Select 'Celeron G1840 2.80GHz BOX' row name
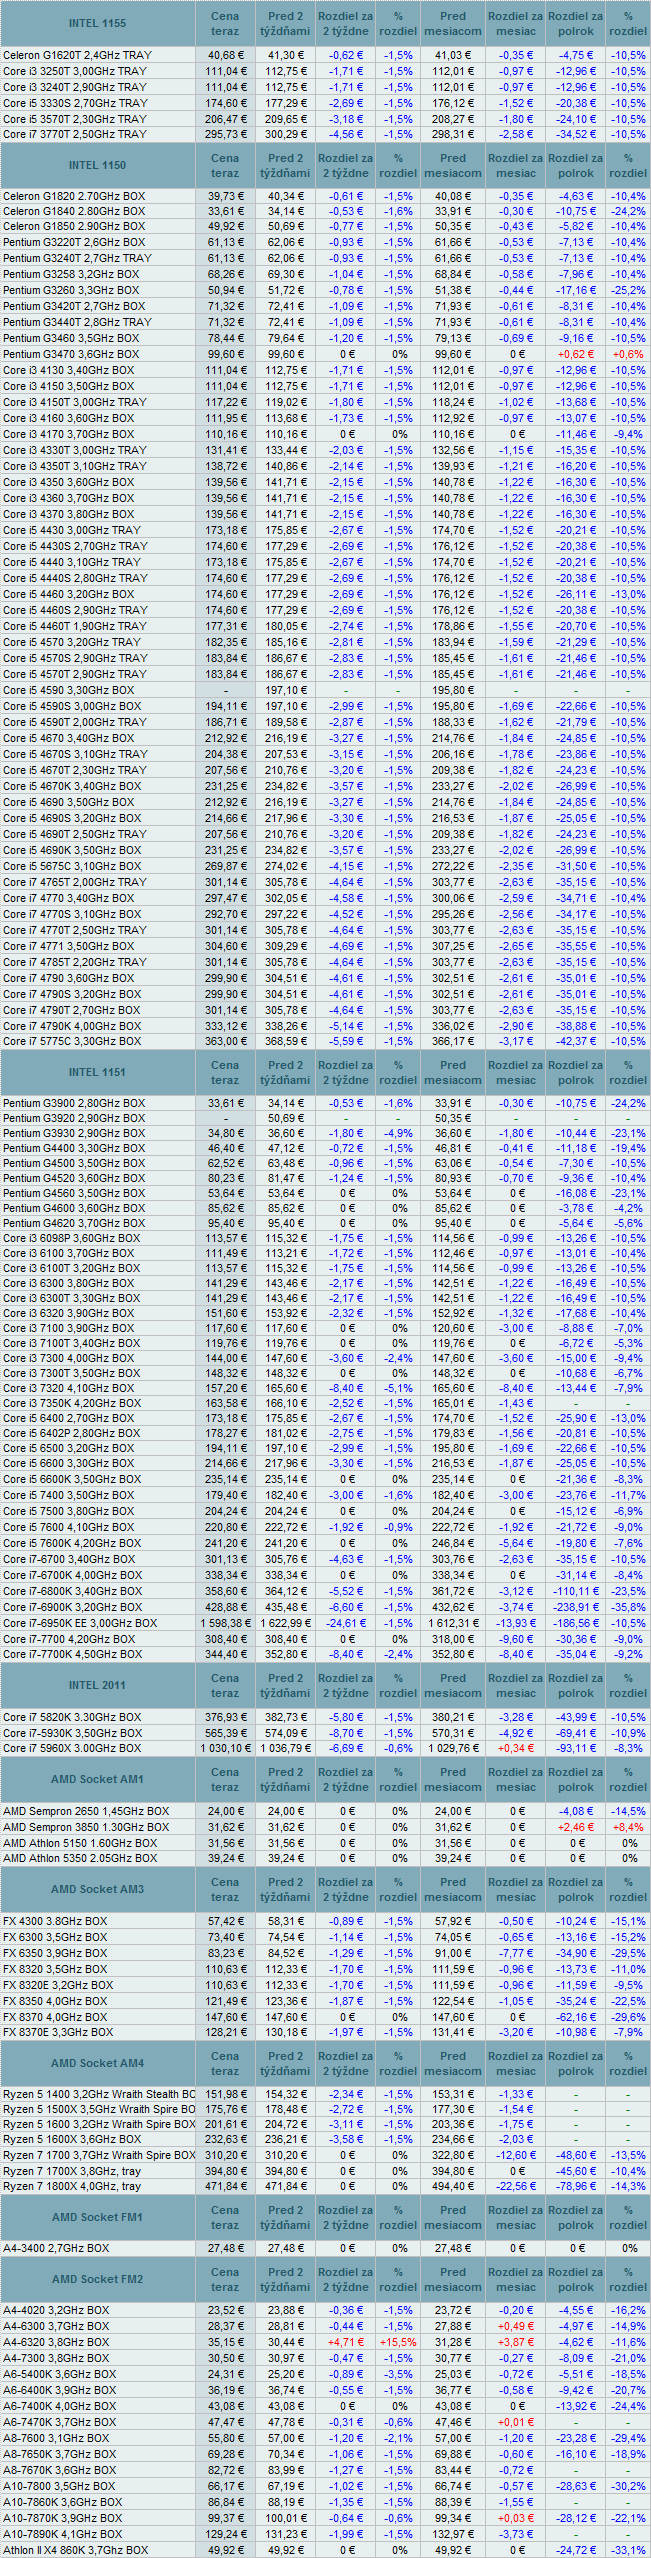Viewport: 651px width, 2558px height. coord(73,211)
